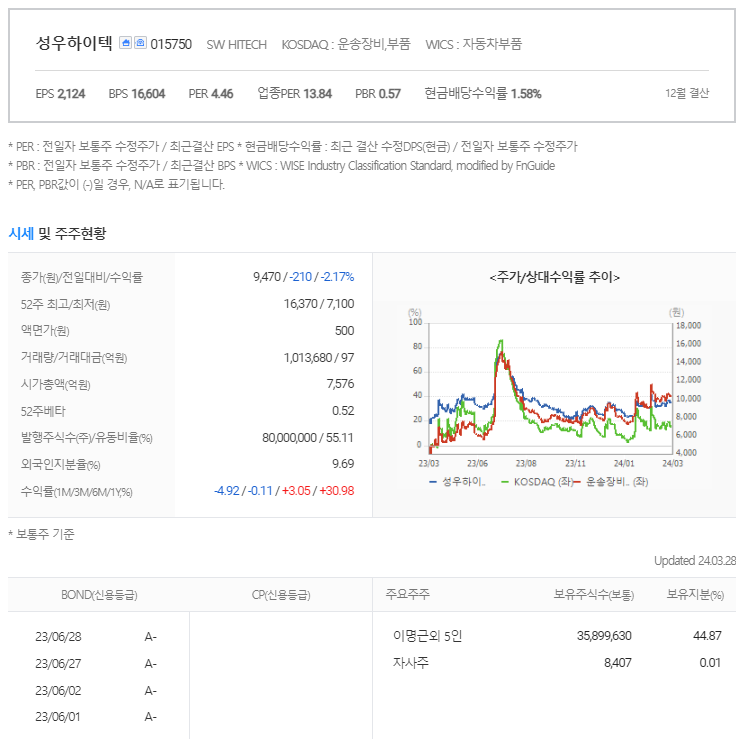Click the foreign ownership value 9.69
Image resolution: width=740 pixels, height=739 pixels.
[343, 464]
